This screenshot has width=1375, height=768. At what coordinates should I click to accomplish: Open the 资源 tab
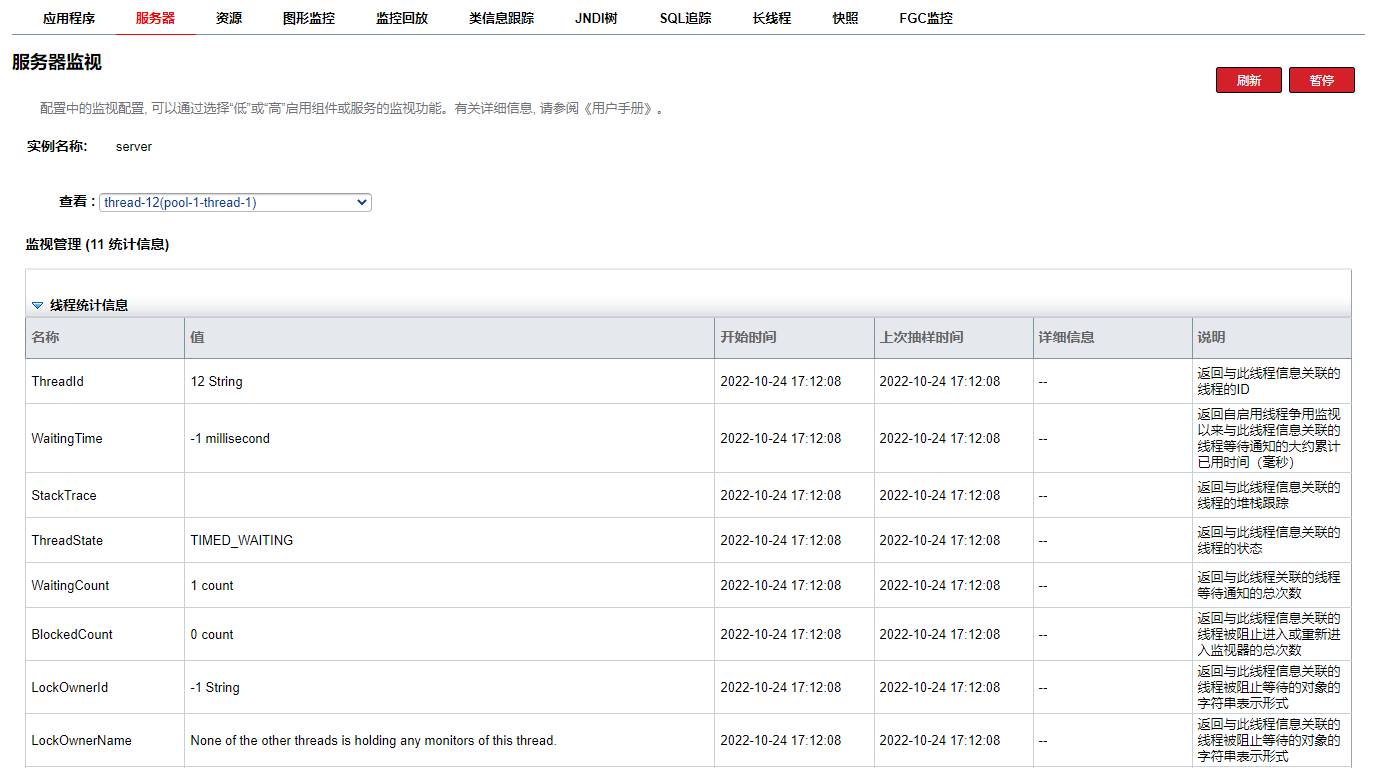(x=229, y=18)
